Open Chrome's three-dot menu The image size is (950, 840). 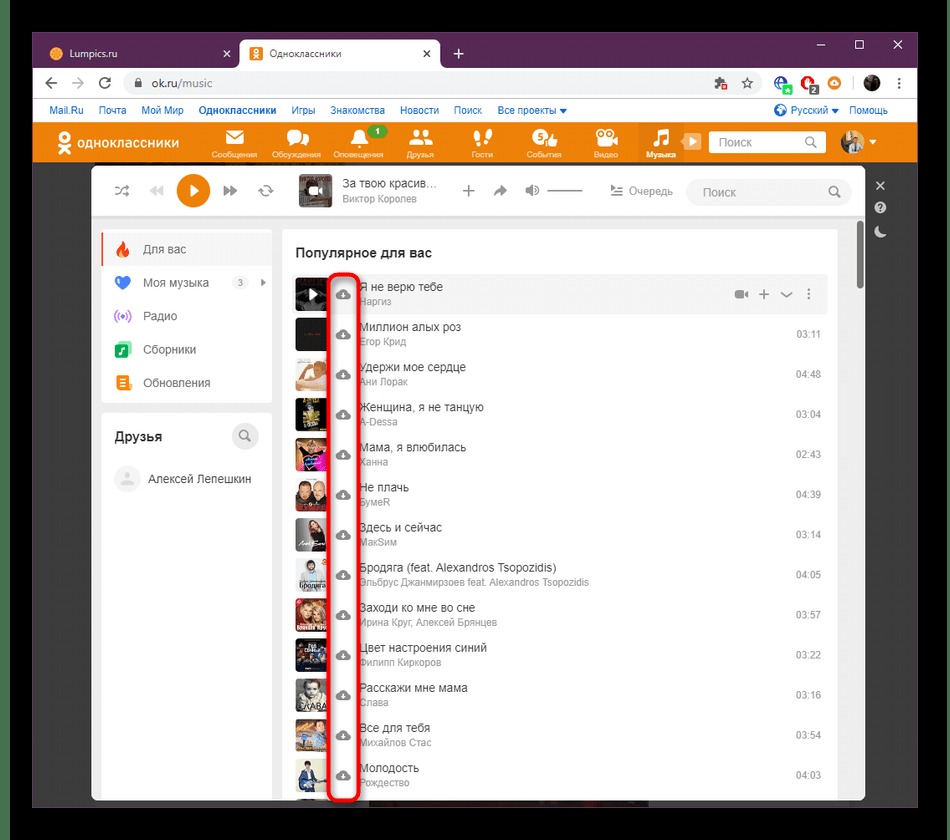pos(899,83)
